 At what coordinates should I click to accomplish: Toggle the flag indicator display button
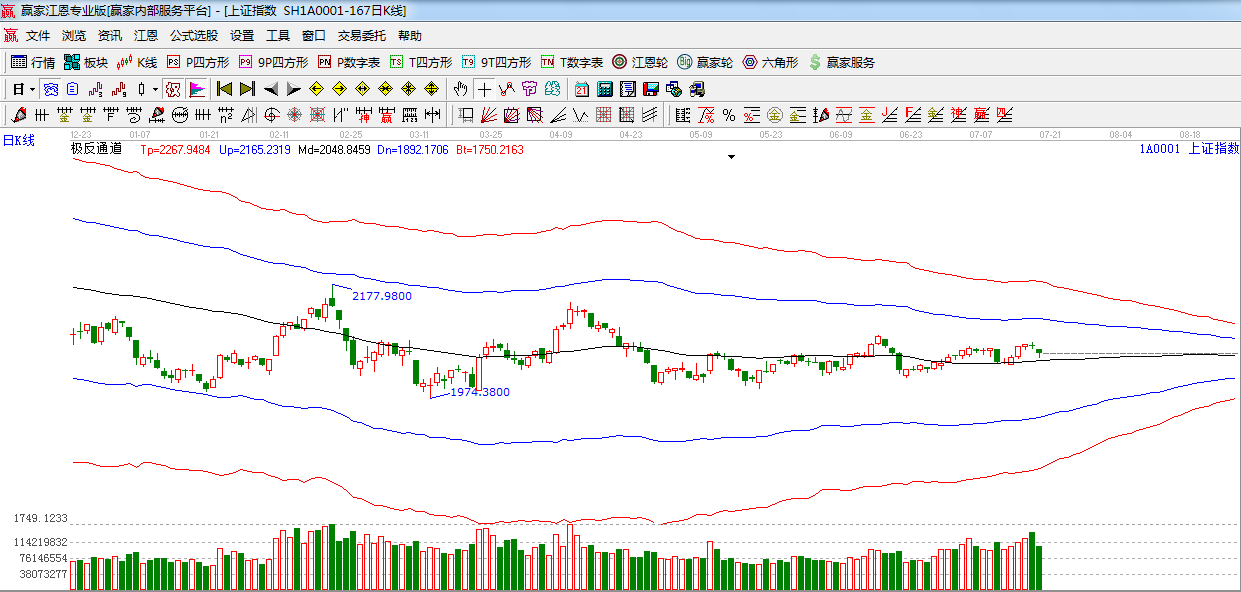click(196, 89)
